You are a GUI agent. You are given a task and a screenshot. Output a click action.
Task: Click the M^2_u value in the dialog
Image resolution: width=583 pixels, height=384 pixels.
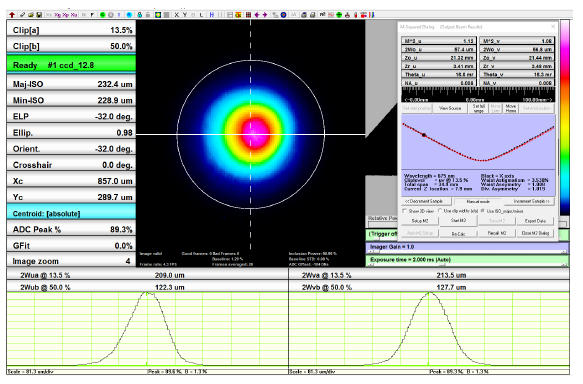click(439, 41)
